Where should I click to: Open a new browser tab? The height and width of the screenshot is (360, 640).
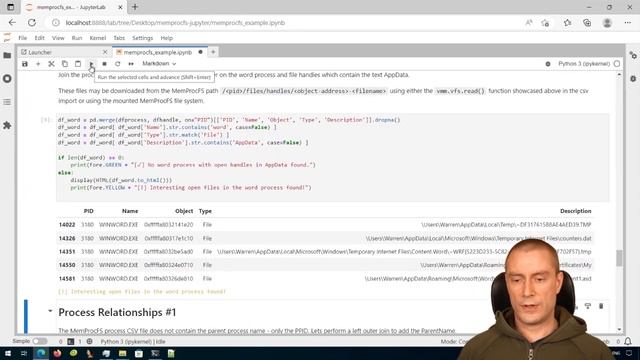click(x=135, y=7)
